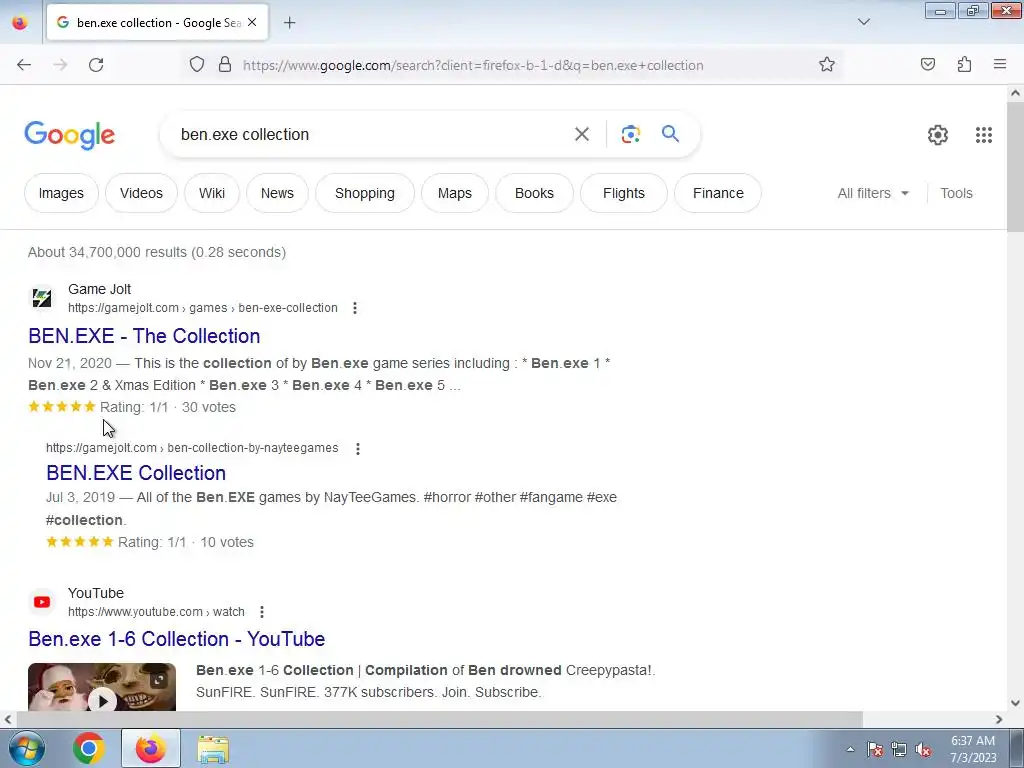Filter results by Flights
The height and width of the screenshot is (768, 1024).
(x=624, y=193)
